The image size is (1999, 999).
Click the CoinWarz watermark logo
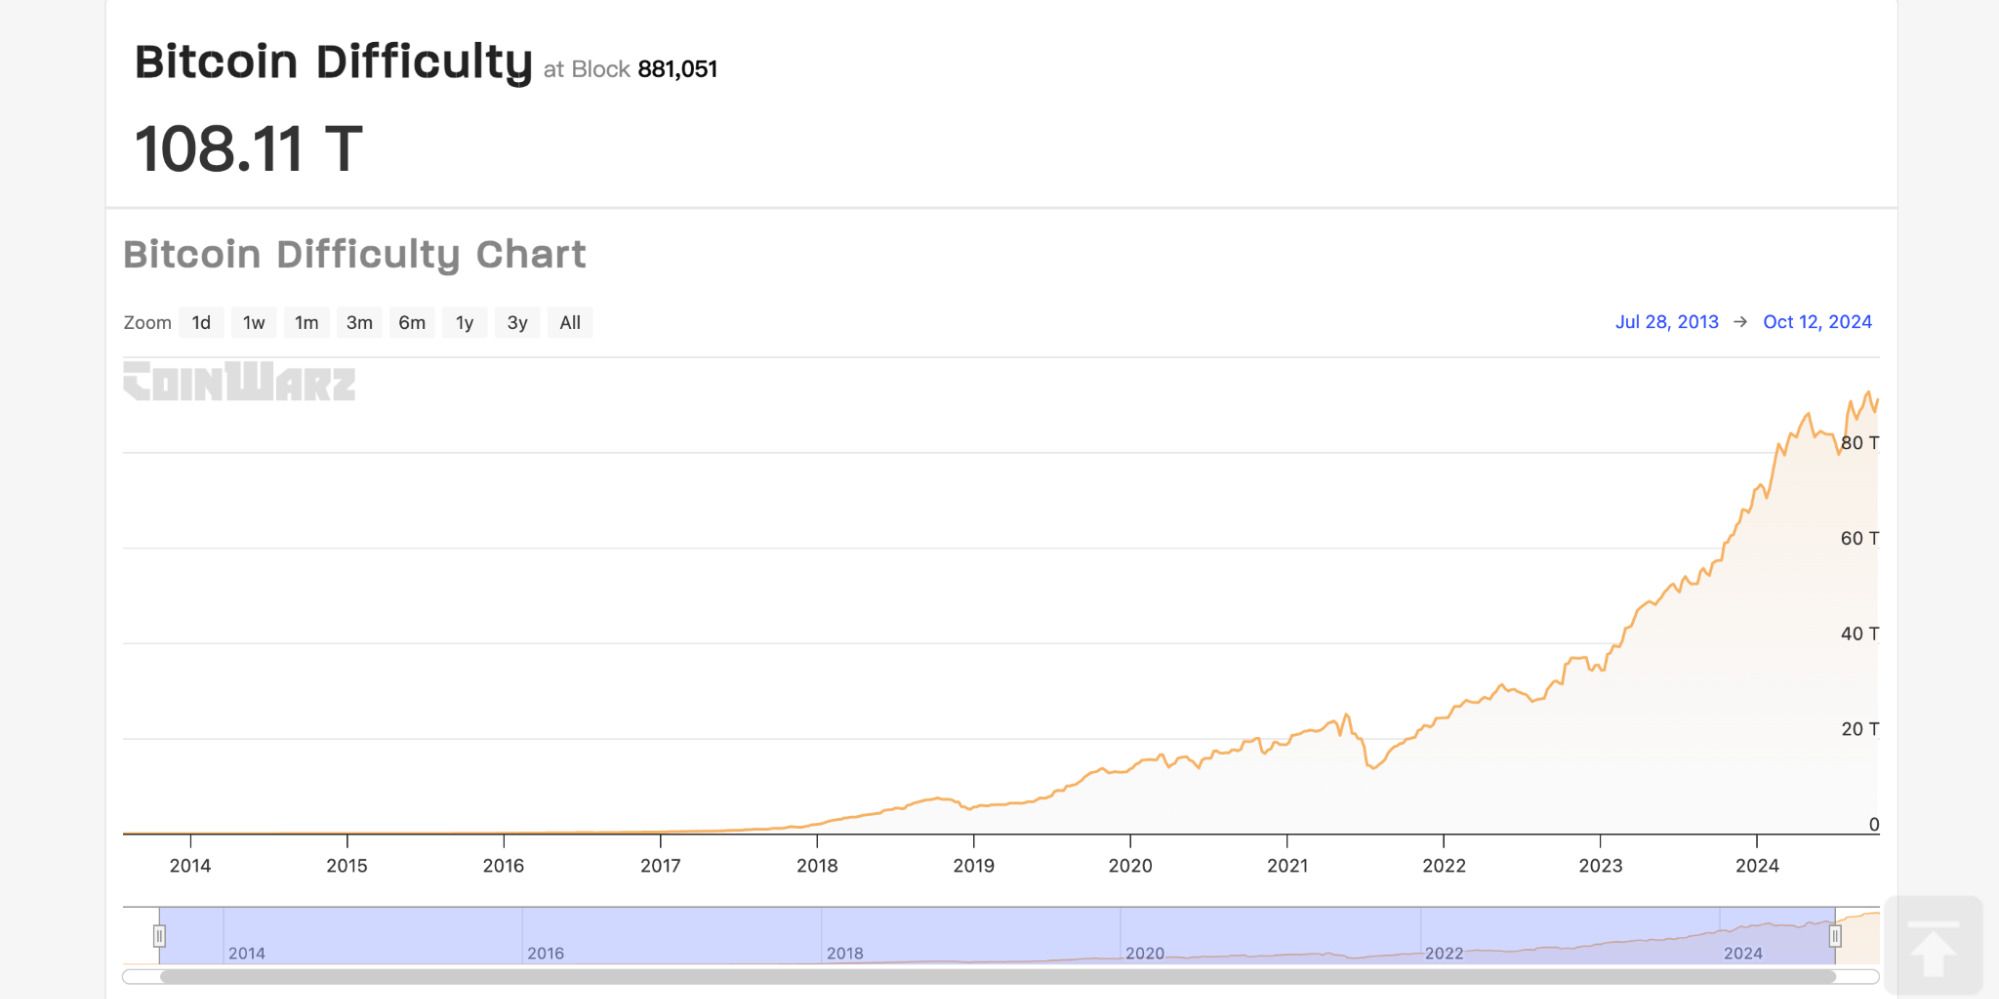click(x=239, y=382)
